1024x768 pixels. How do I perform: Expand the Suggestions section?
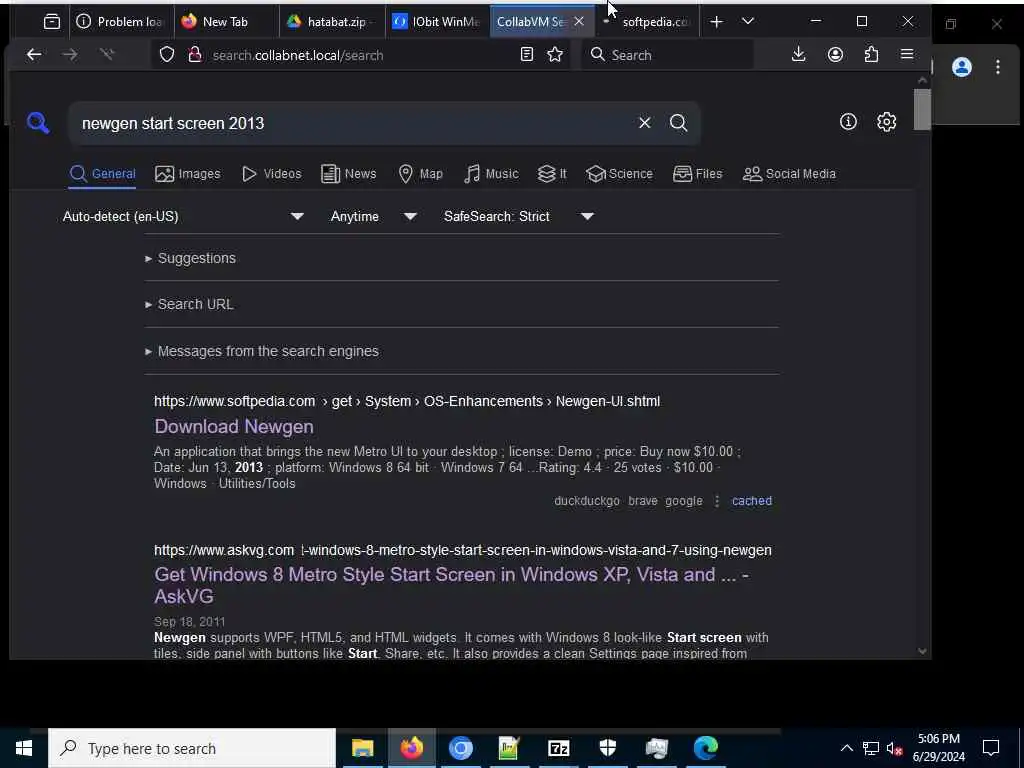[190, 258]
